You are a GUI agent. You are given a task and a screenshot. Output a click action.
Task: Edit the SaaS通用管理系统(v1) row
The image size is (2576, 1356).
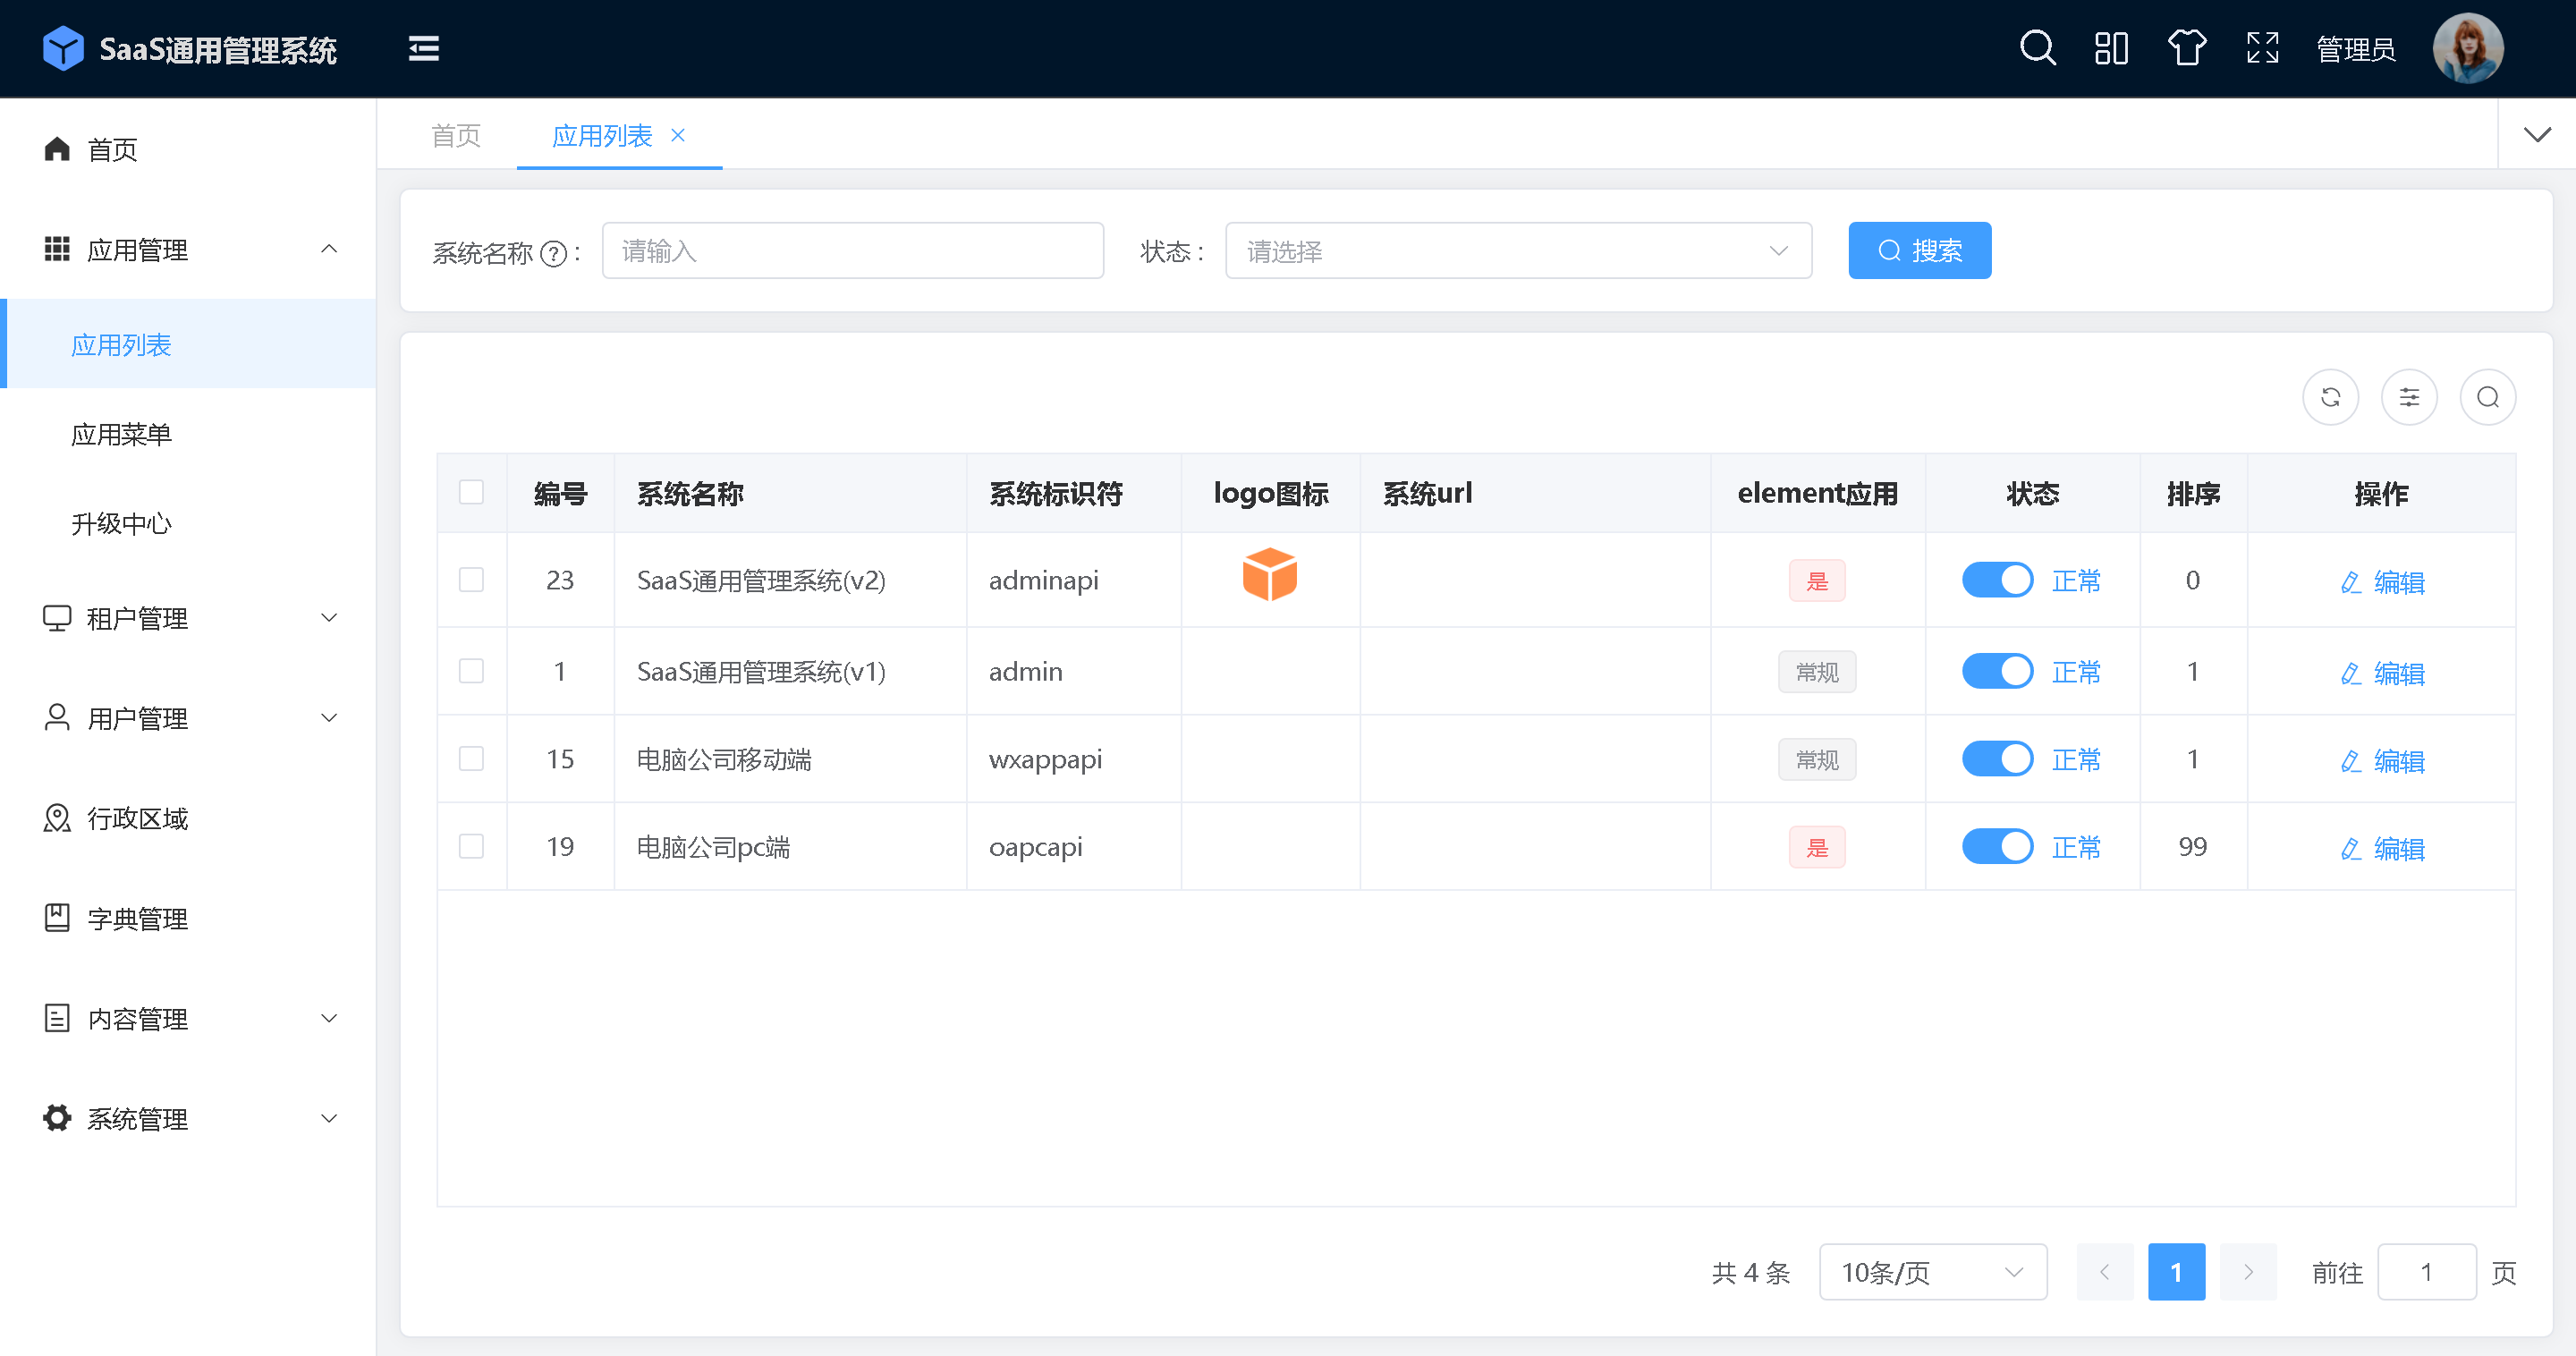(x=2382, y=673)
